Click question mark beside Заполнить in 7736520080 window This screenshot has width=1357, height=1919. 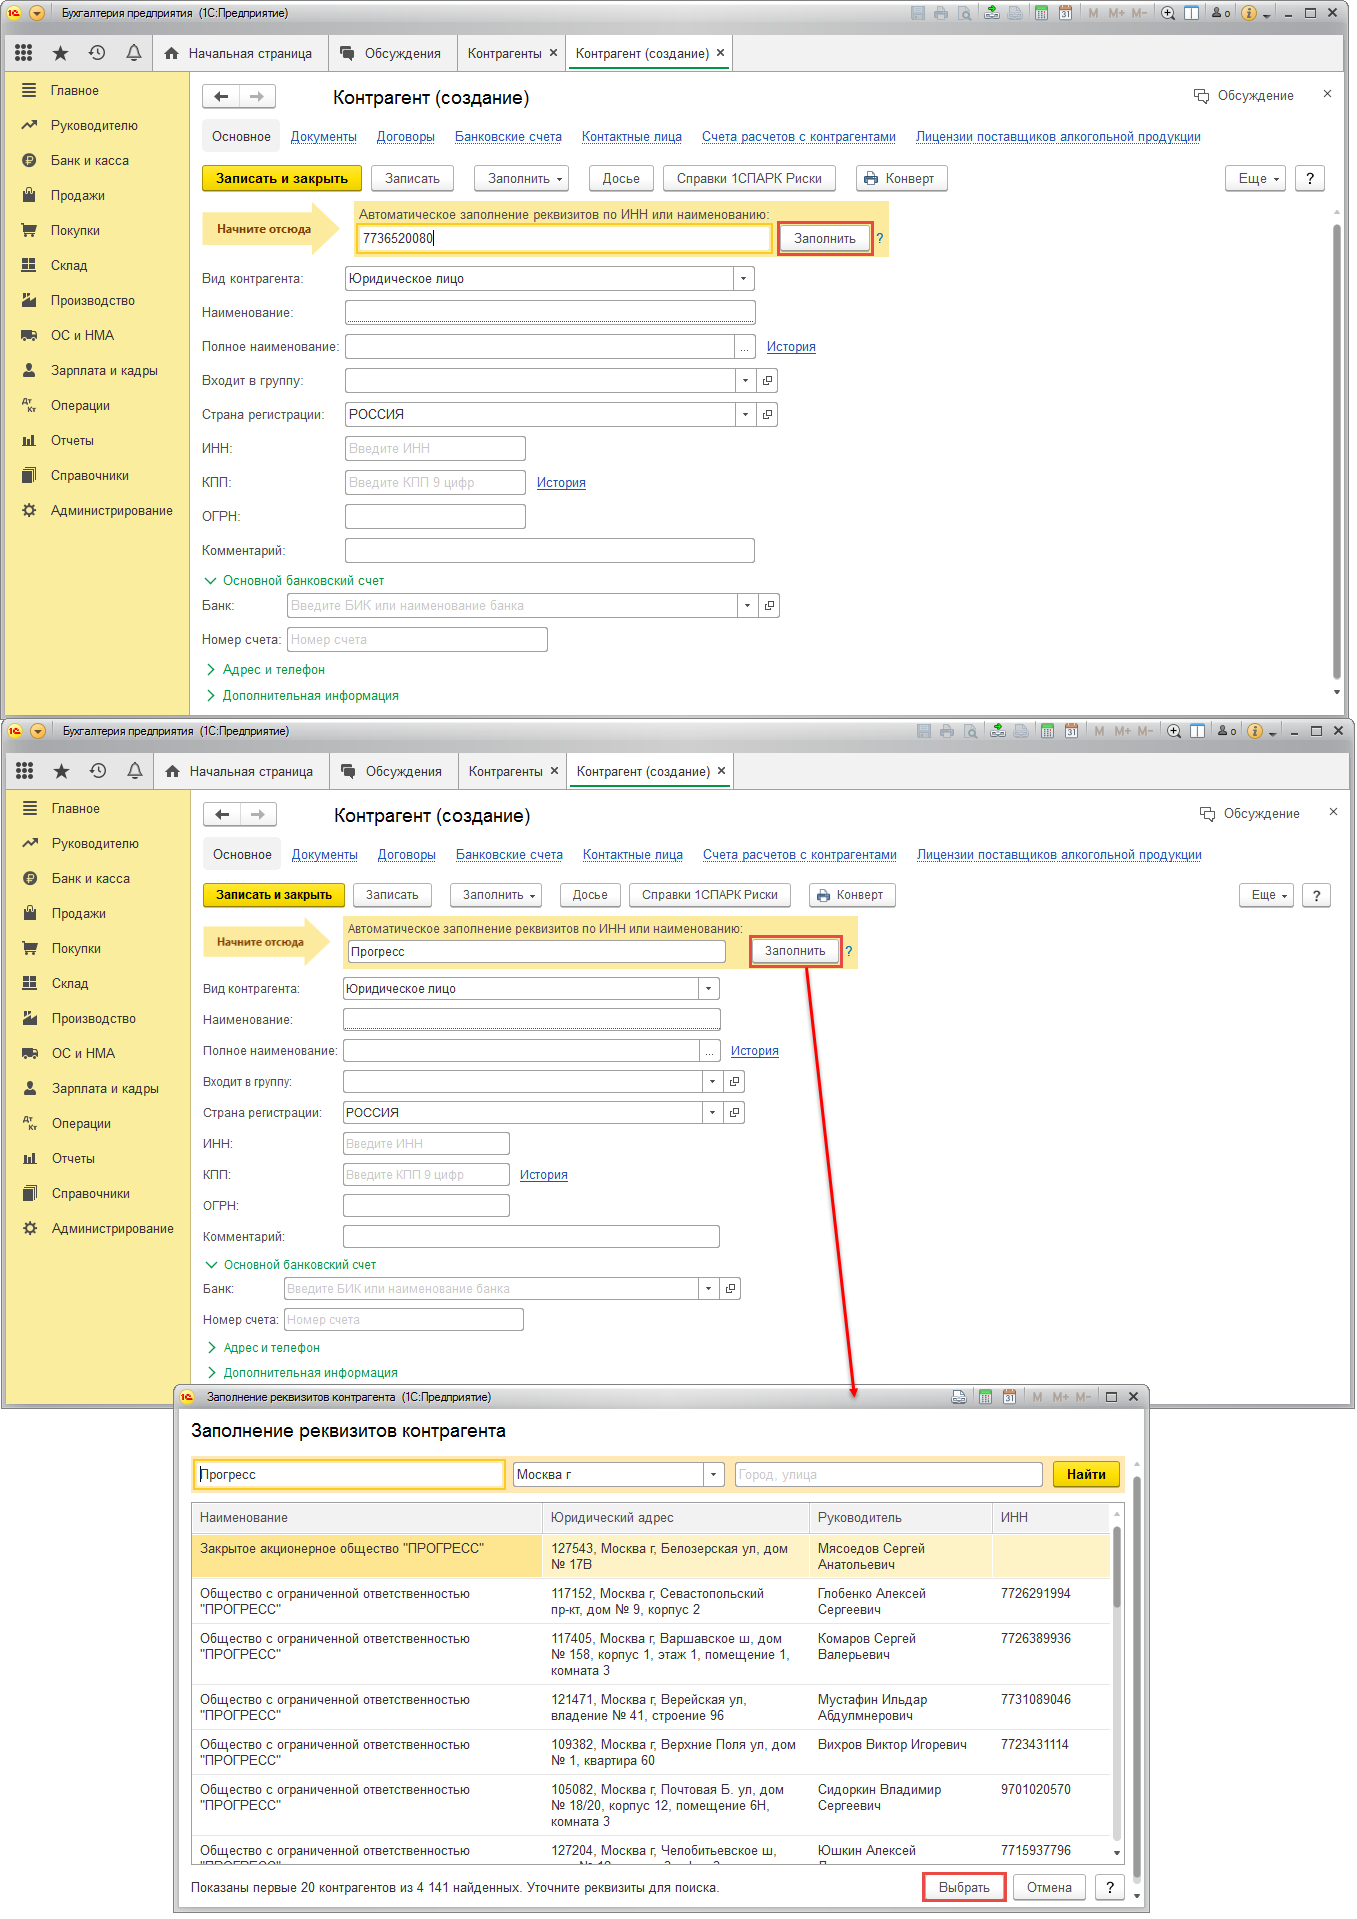coord(880,238)
